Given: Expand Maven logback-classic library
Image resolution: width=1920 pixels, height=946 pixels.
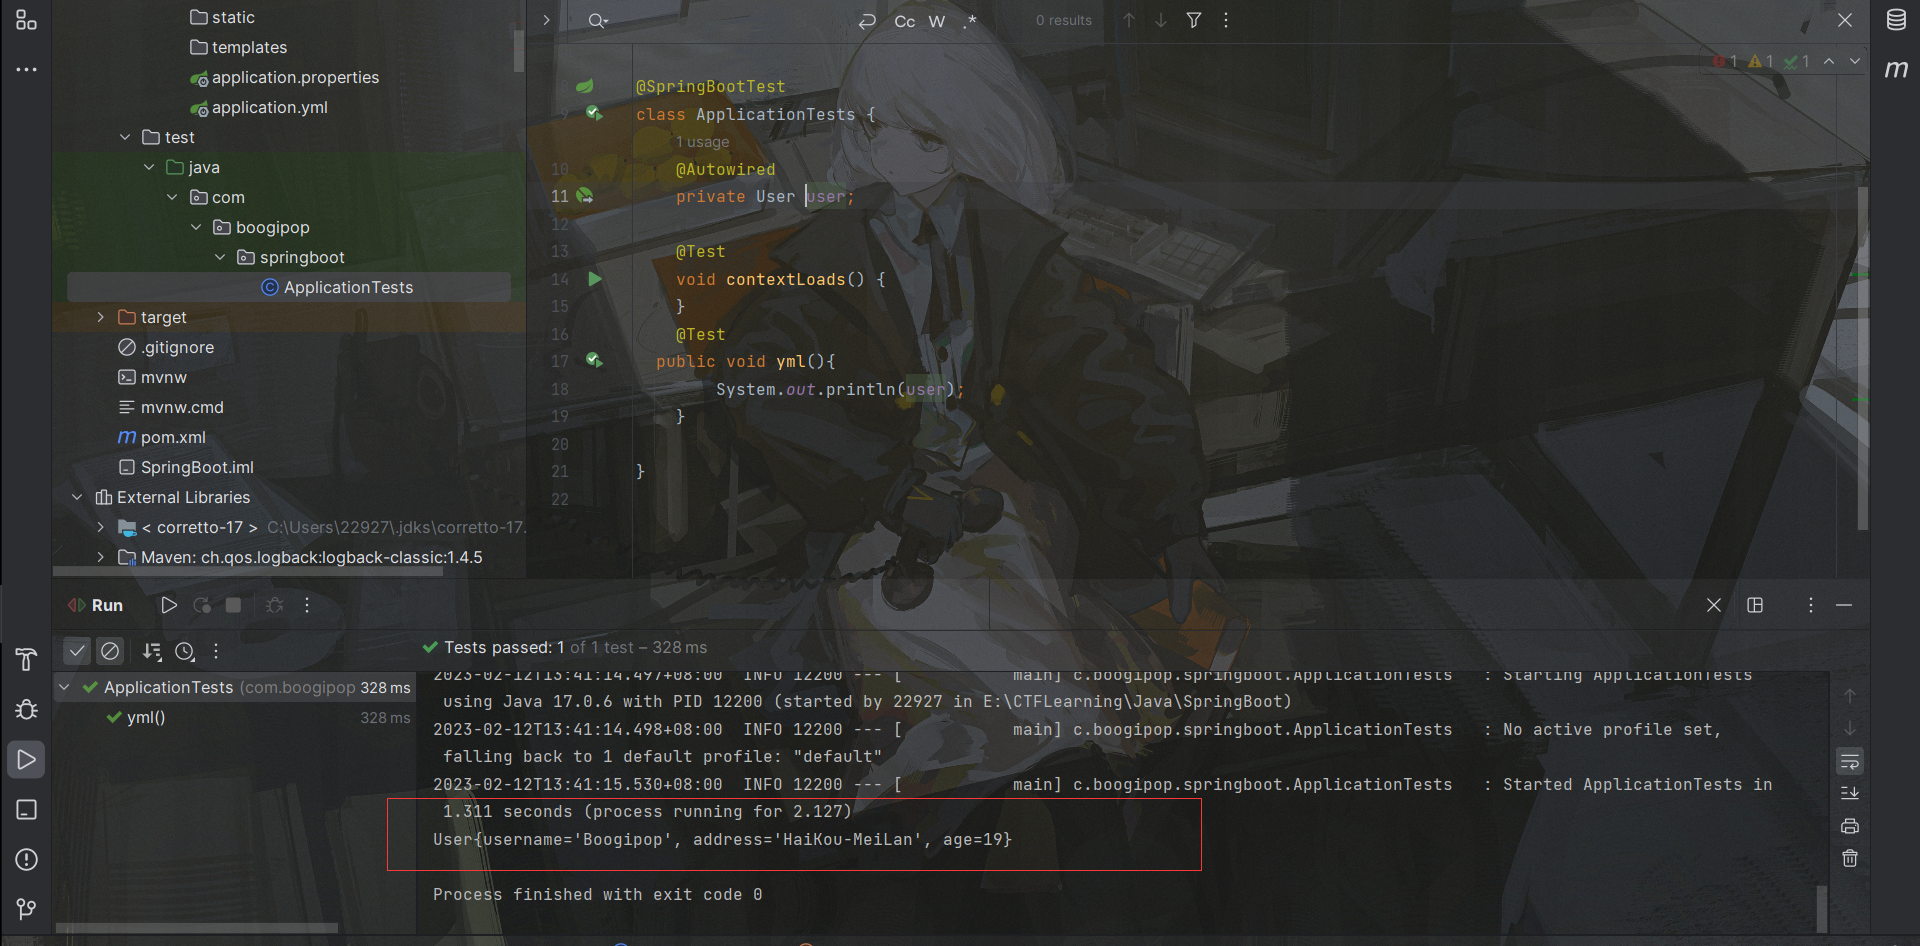Looking at the screenshot, I should (x=100, y=557).
